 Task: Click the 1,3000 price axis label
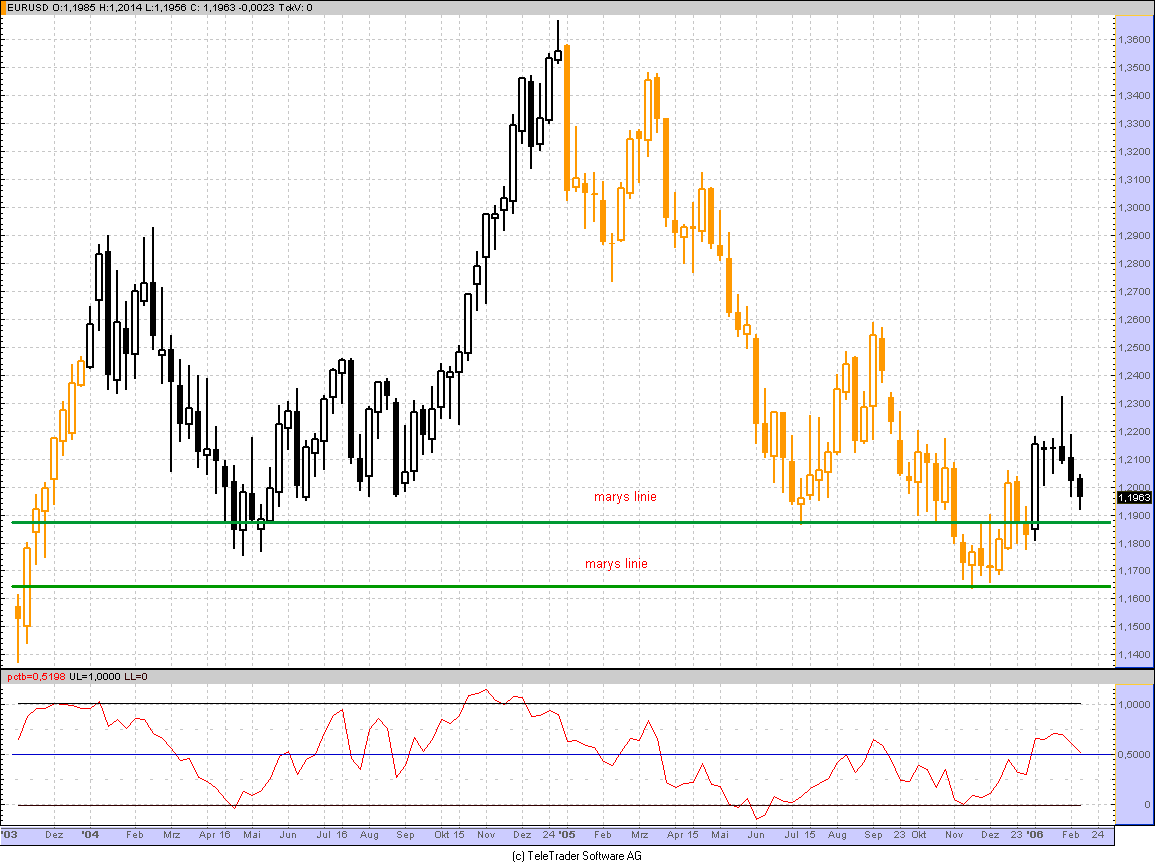coord(1134,208)
